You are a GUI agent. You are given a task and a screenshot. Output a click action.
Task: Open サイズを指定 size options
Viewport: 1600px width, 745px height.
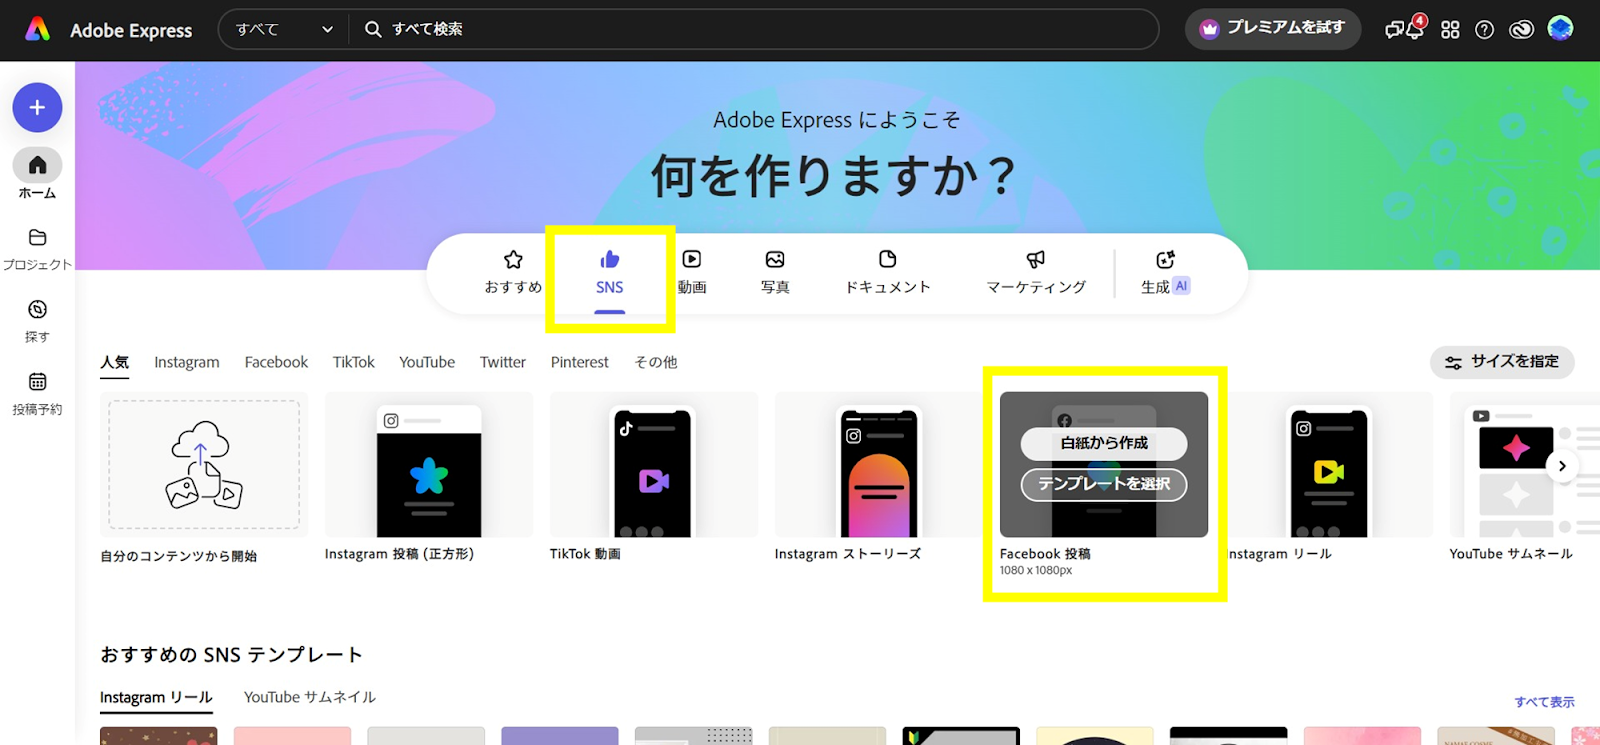[1501, 362]
